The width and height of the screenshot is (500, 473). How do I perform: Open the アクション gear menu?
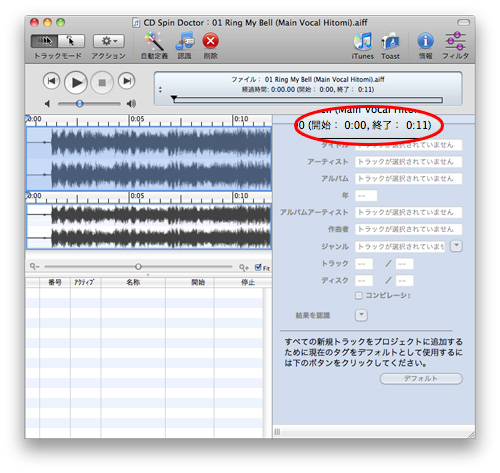[109, 41]
